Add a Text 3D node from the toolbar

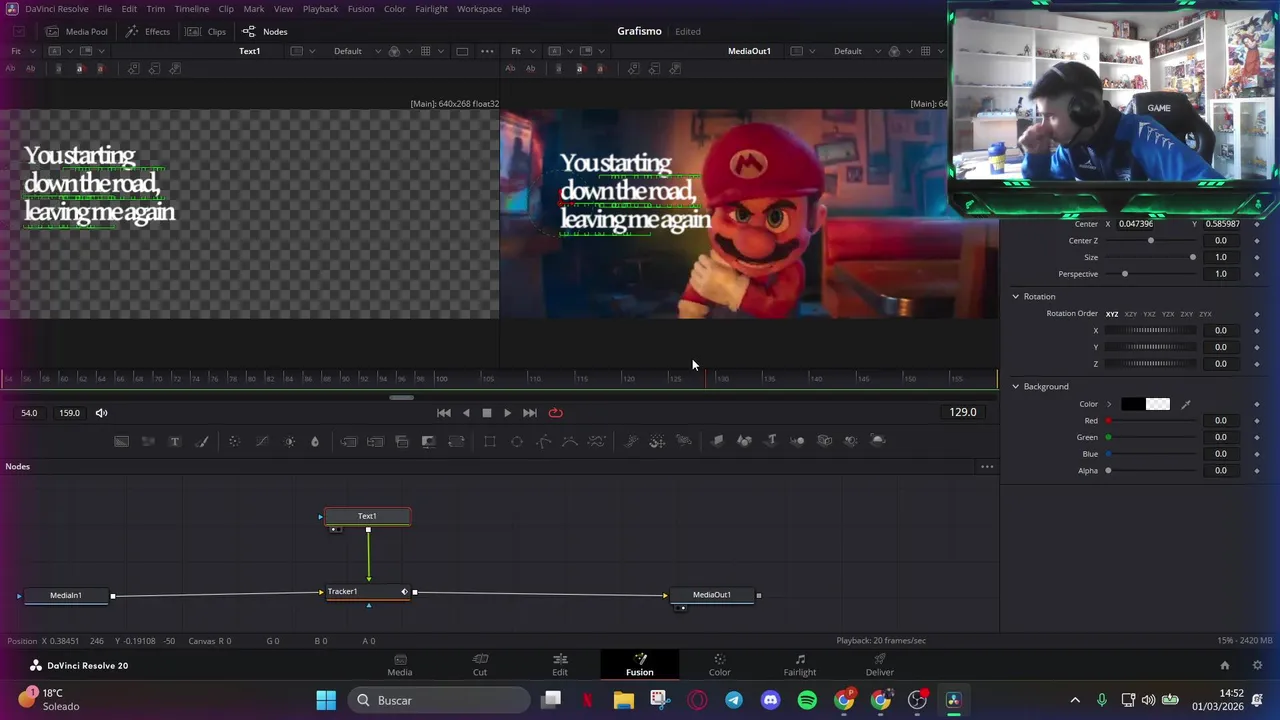[x=771, y=441]
